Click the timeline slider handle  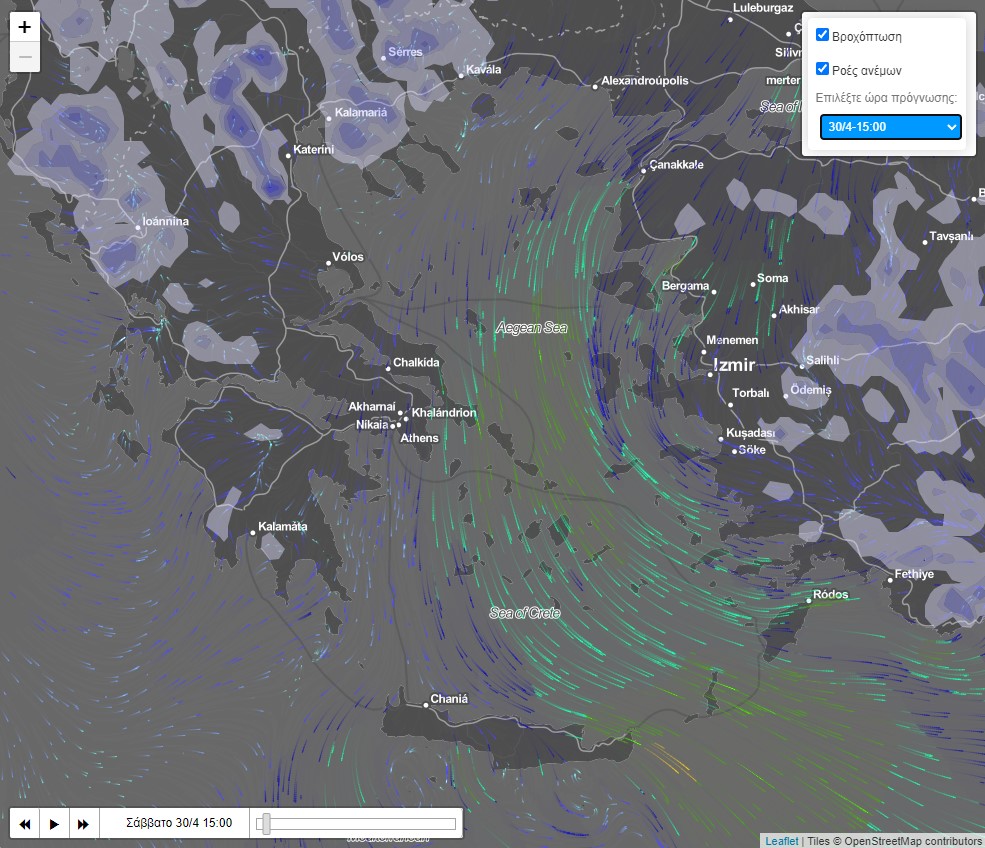click(266, 824)
